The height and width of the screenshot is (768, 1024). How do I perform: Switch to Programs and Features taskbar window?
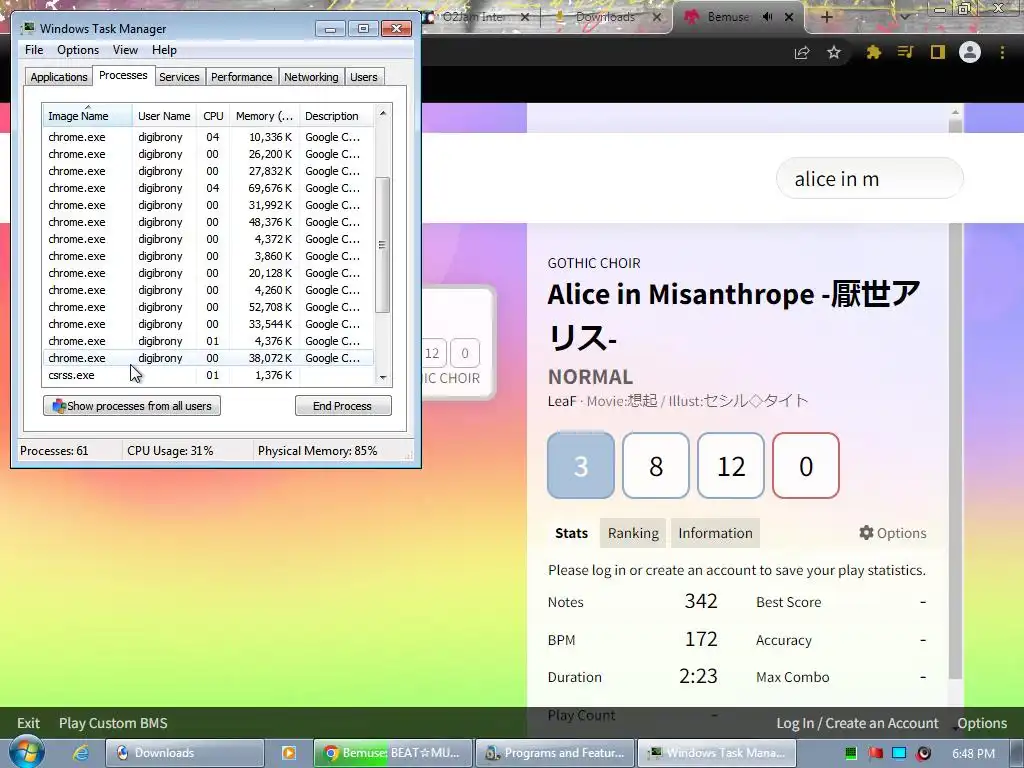[554, 753]
